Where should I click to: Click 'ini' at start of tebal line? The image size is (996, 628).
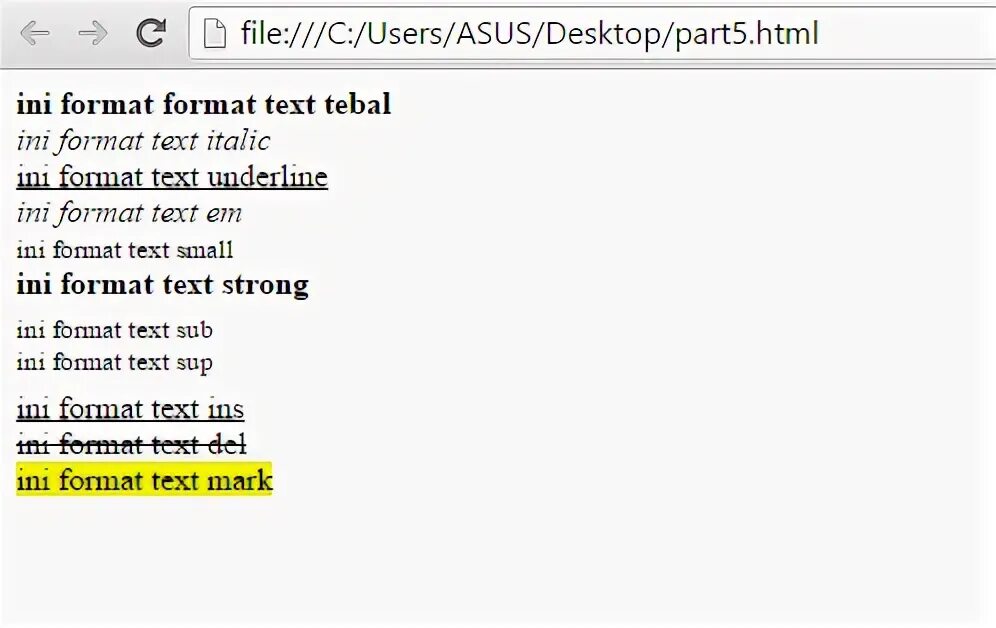pos(34,104)
